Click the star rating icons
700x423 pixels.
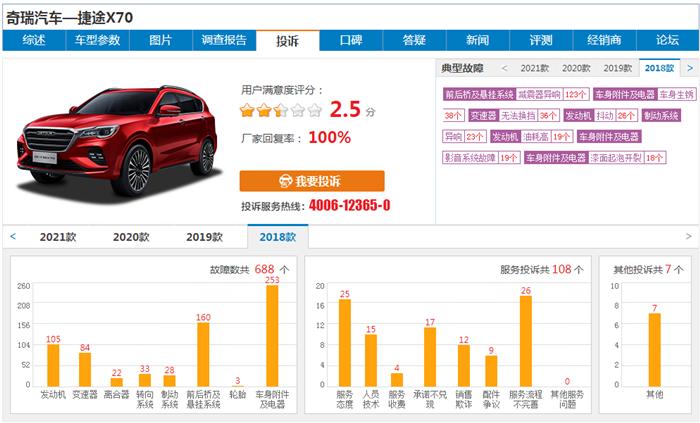[x=280, y=110]
